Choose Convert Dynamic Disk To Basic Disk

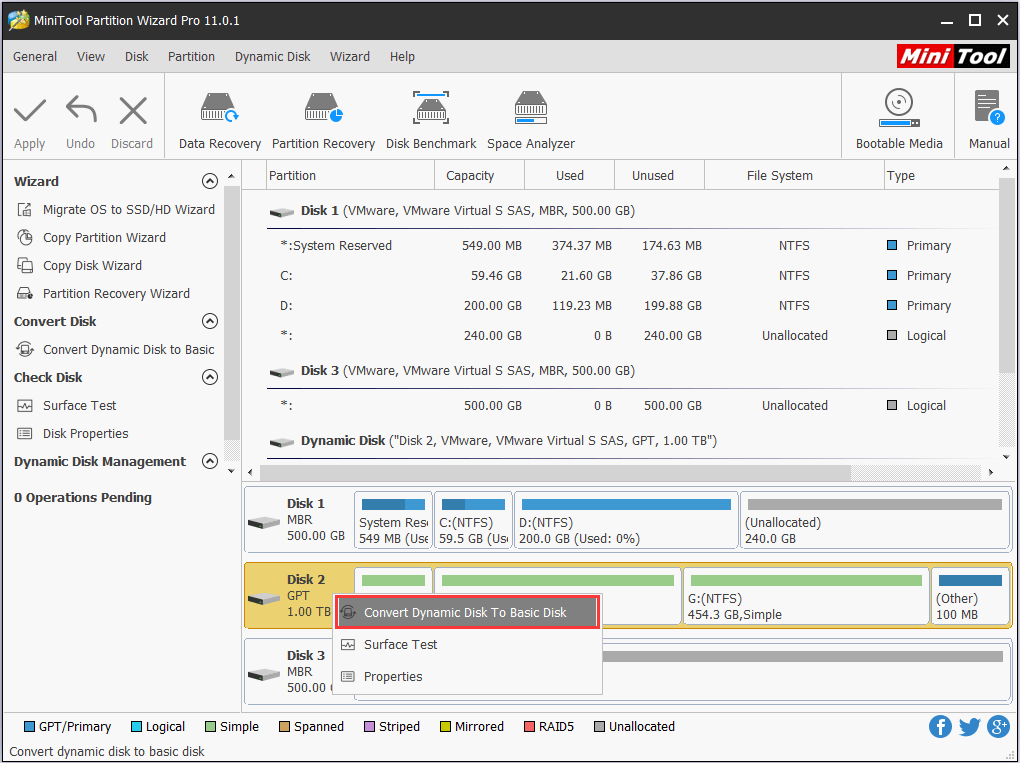point(466,613)
